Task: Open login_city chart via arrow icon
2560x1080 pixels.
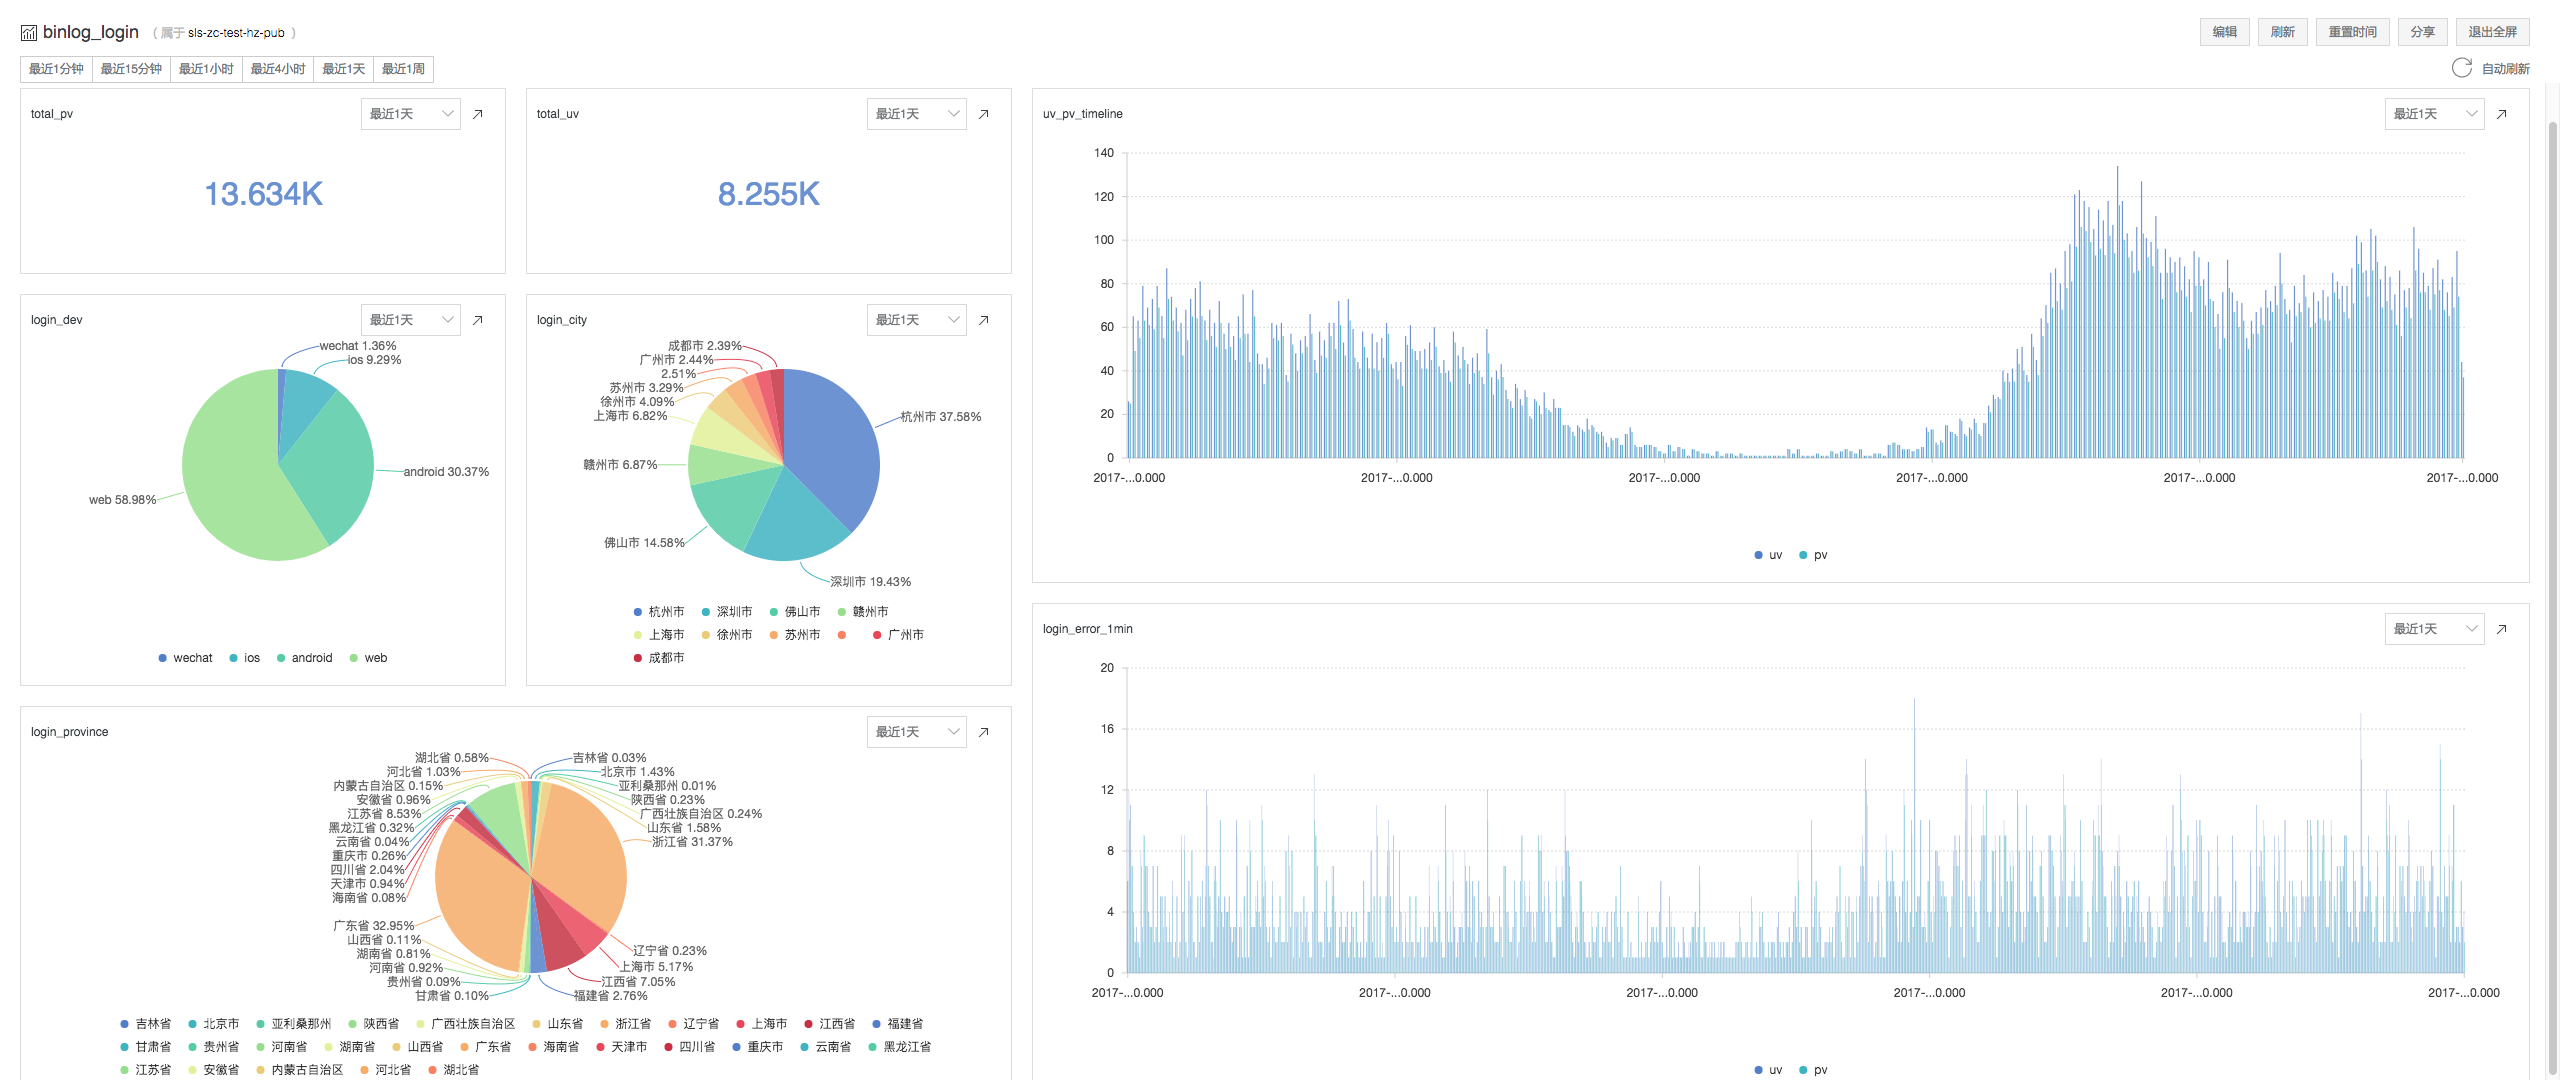Action: (x=984, y=320)
